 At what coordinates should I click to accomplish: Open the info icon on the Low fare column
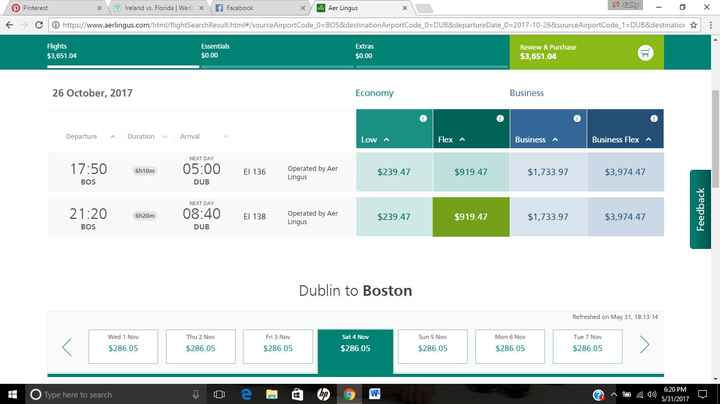(x=423, y=119)
